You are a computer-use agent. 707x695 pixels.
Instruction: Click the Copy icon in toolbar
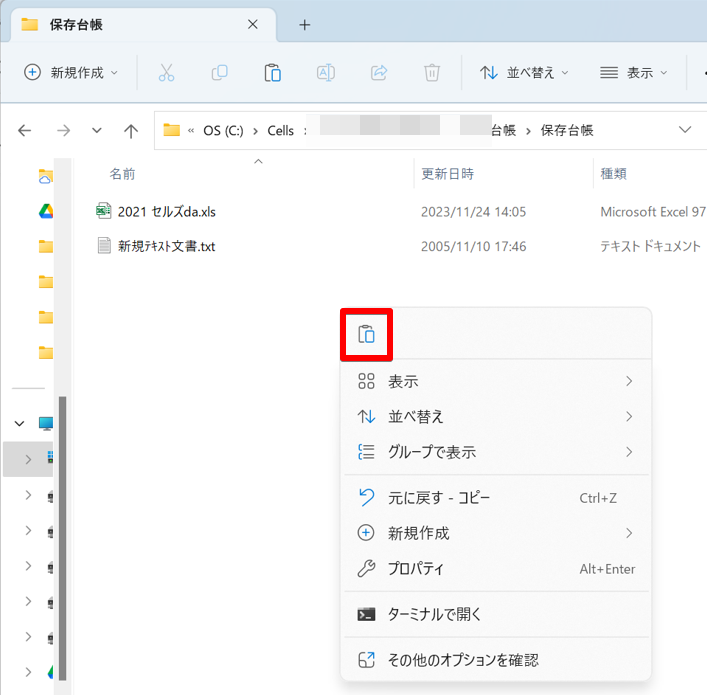[x=220, y=73]
